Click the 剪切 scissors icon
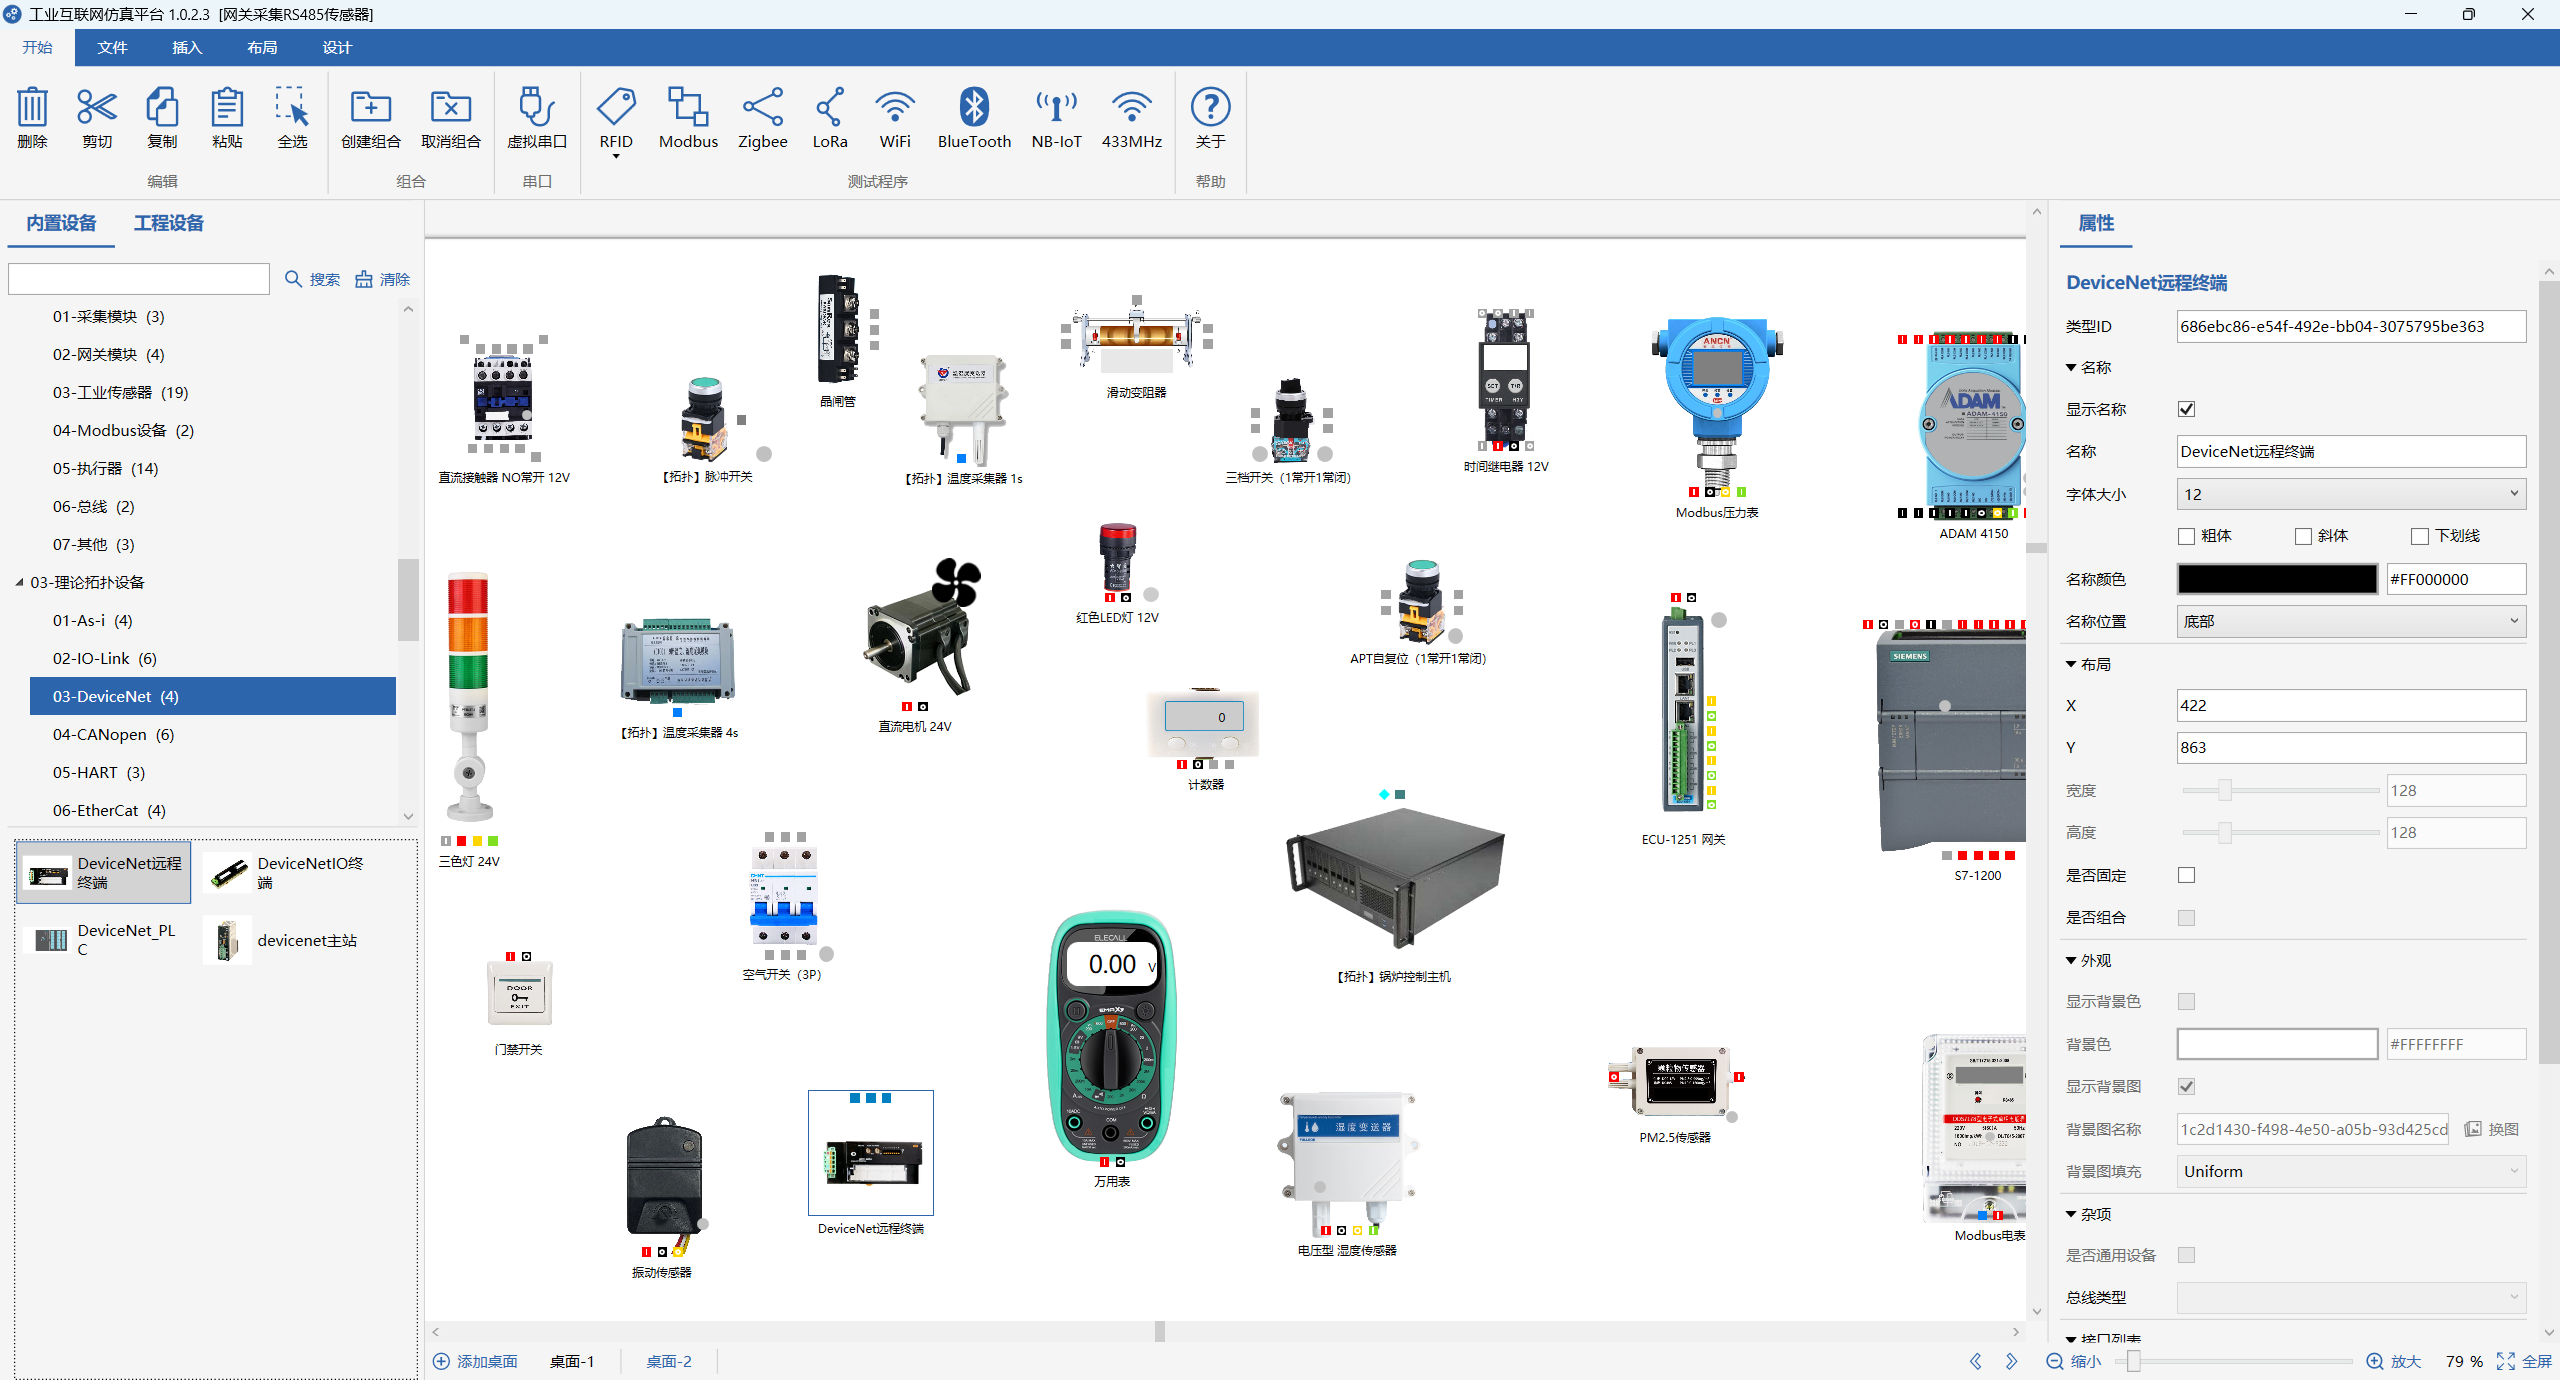Image resolution: width=2560 pixels, height=1380 pixels. pyautogui.click(x=97, y=107)
